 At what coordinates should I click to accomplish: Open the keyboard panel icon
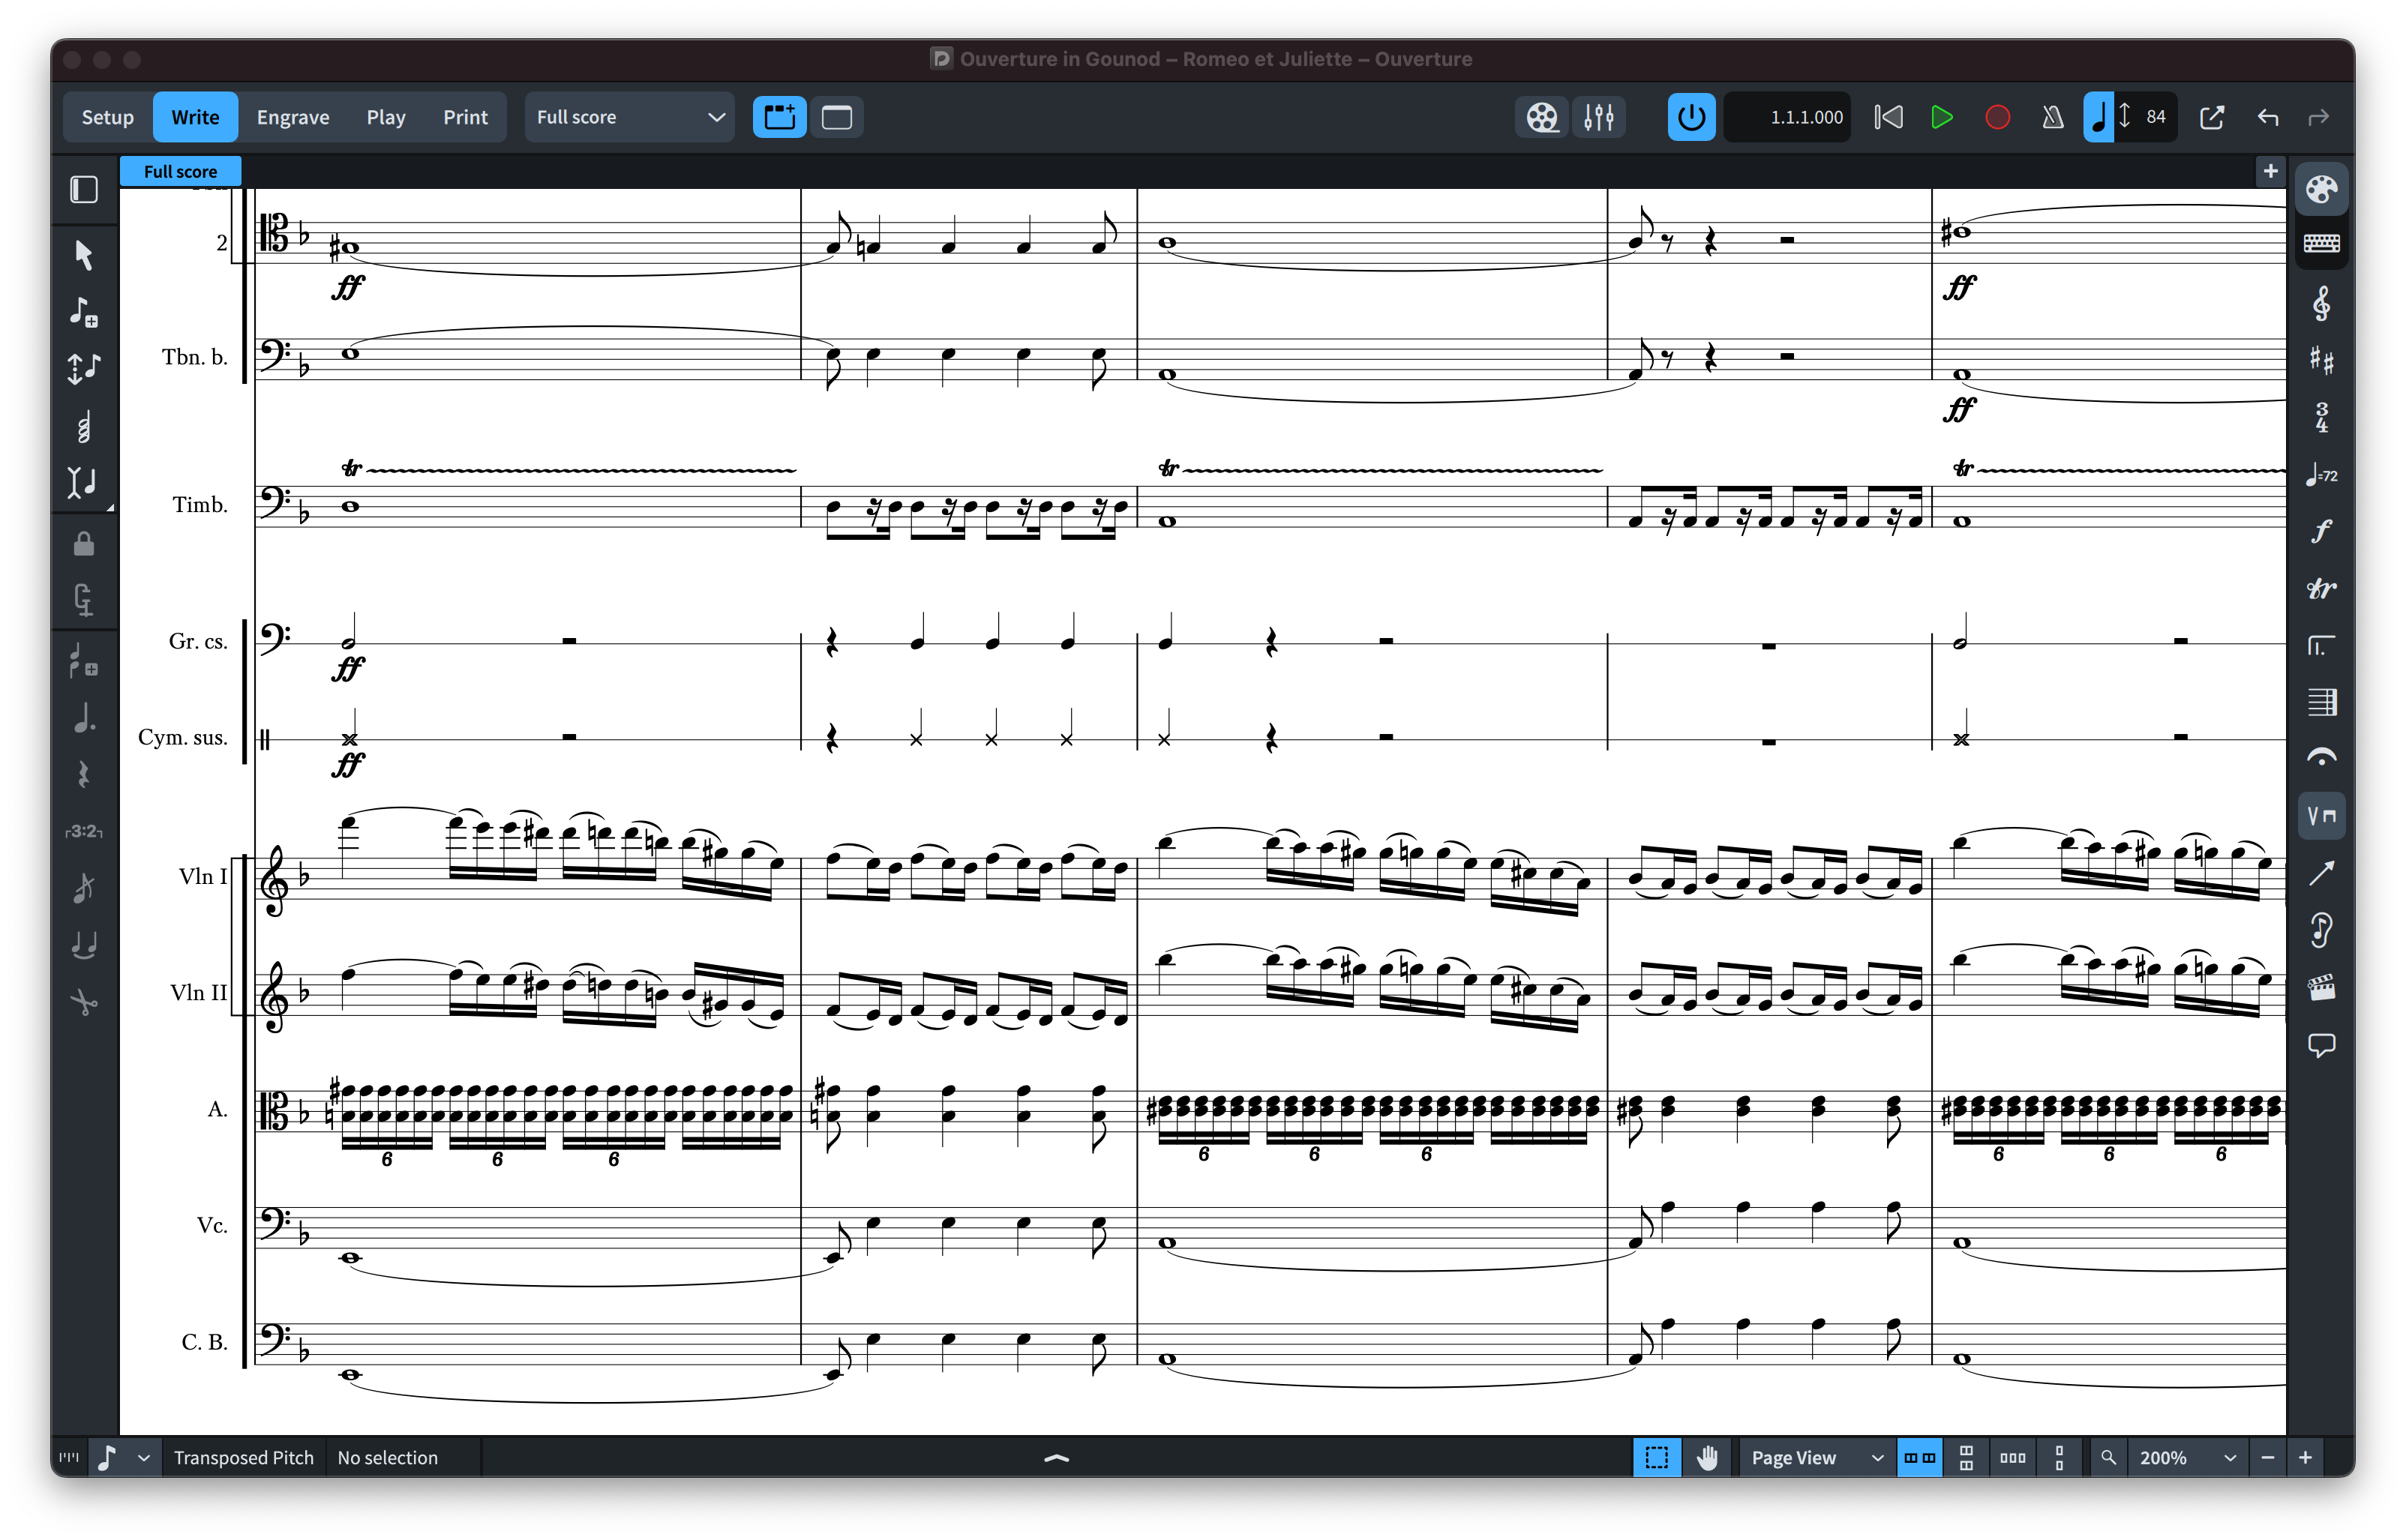click(x=2321, y=244)
